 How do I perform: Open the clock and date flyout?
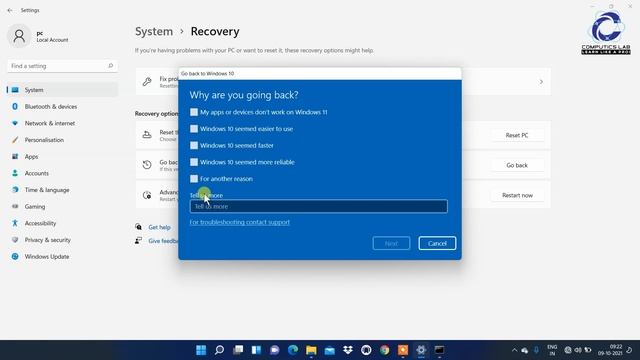tap(611, 350)
